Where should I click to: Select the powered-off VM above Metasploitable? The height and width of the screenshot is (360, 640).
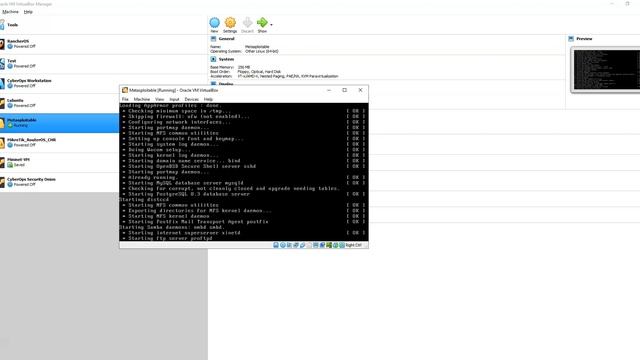click(x=60, y=103)
